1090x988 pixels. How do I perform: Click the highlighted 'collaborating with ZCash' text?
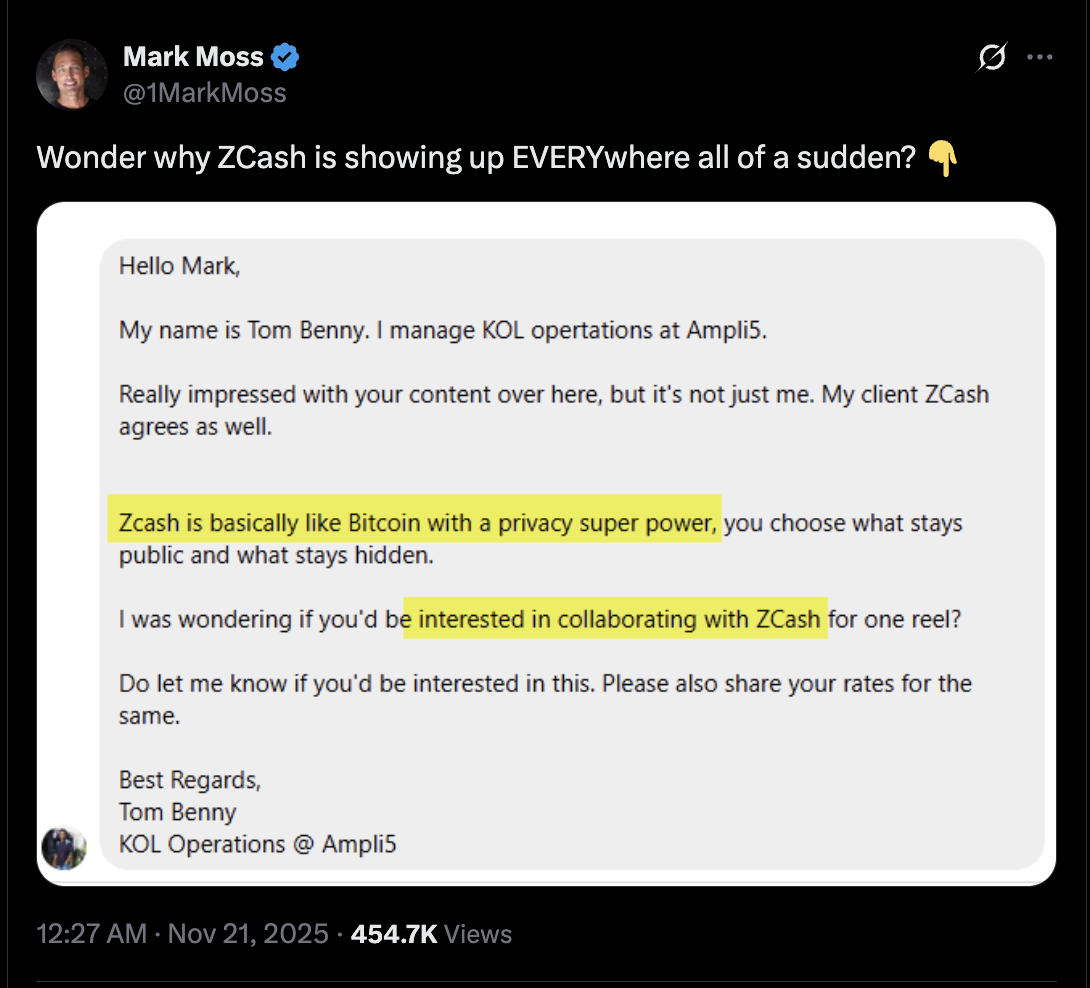(615, 619)
